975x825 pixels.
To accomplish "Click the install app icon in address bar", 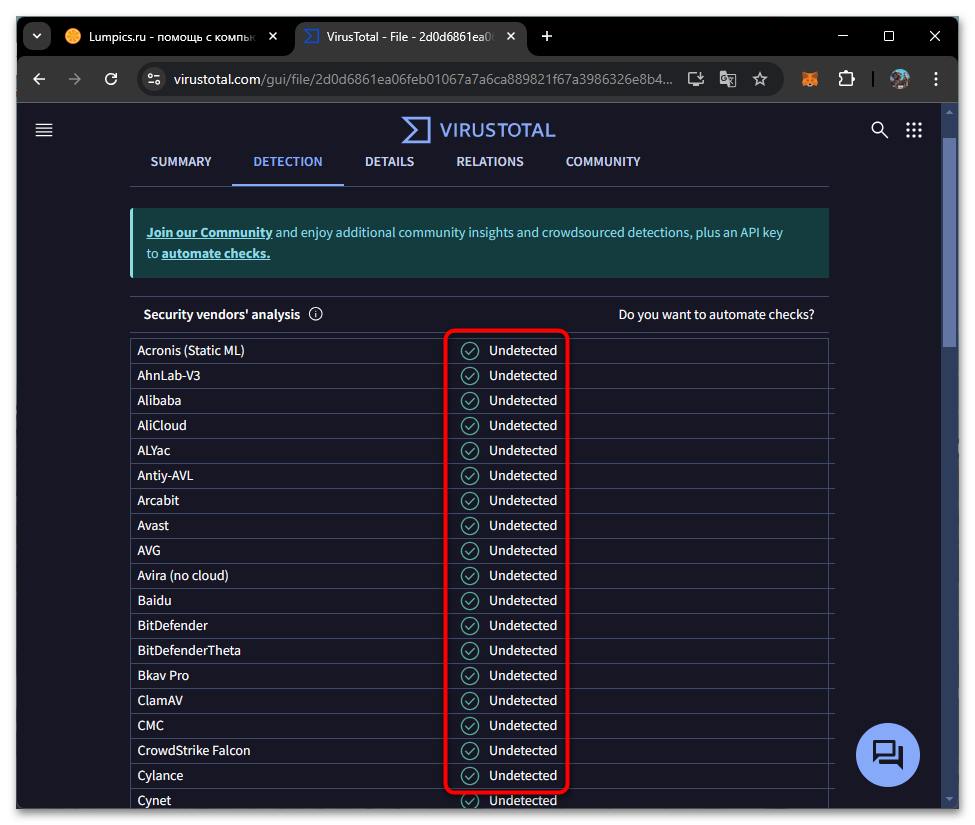I will pos(696,79).
